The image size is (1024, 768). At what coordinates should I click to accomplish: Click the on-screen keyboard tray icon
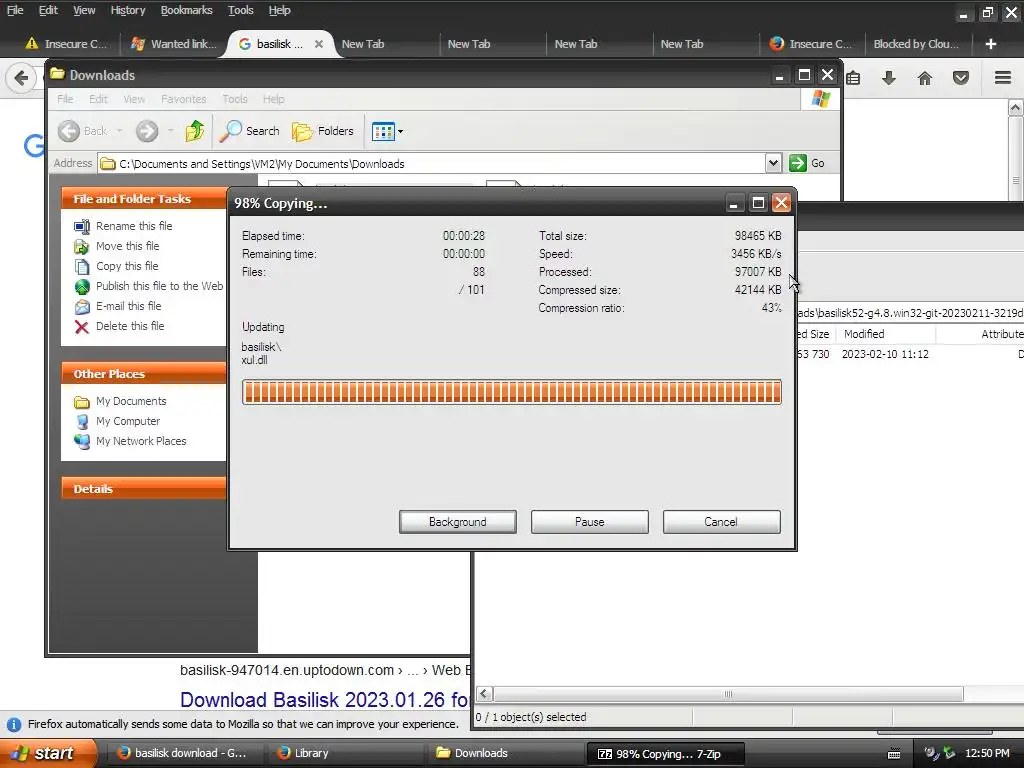click(x=894, y=754)
